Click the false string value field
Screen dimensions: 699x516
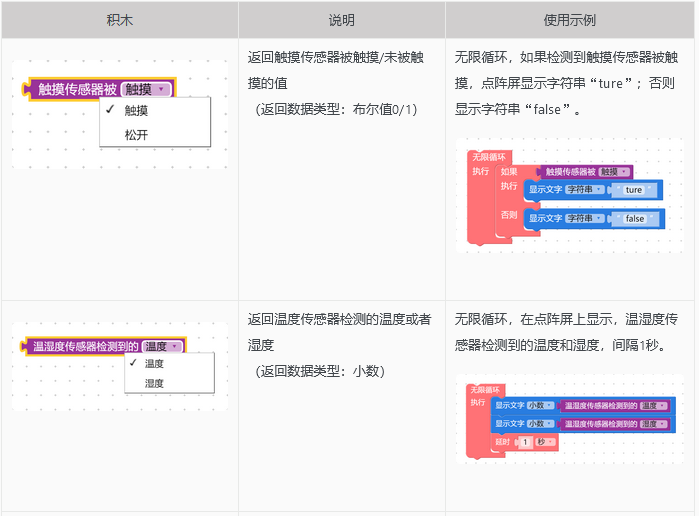click(x=634, y=219)
